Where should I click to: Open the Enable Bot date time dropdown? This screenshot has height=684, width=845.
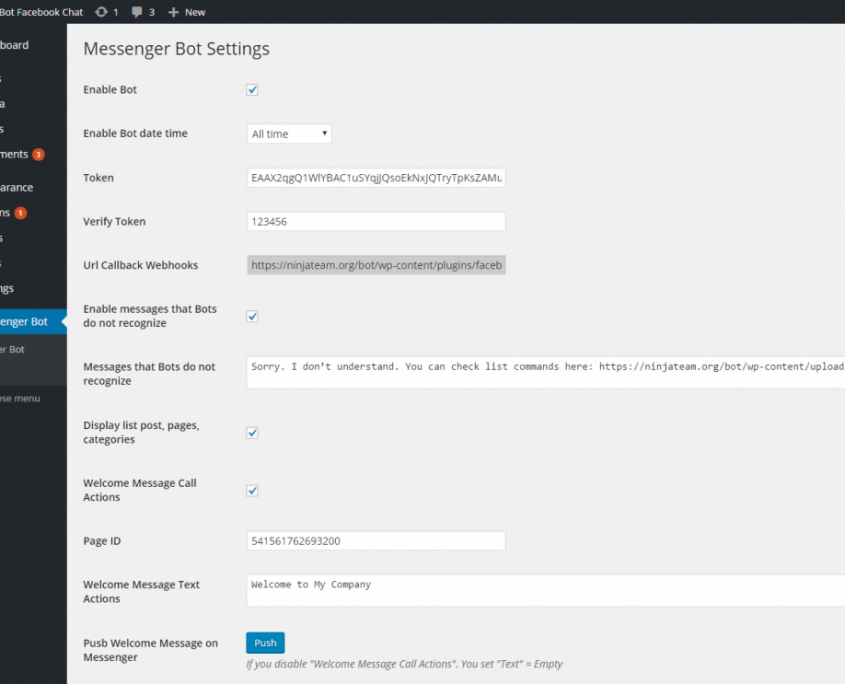pyautogui.click(x=288, y=133)
